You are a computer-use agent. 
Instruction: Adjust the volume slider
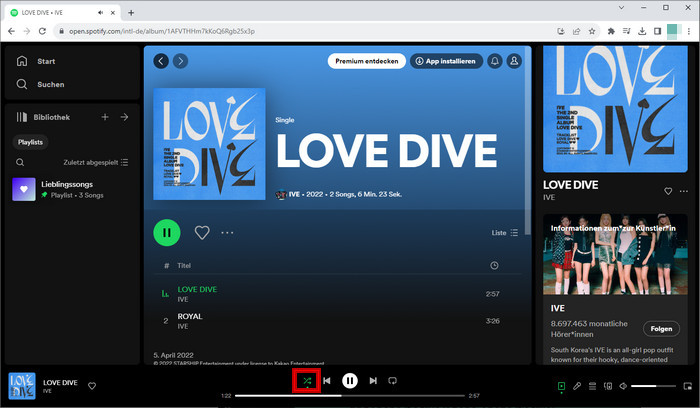pyautogui.click(x=653, y=386)
